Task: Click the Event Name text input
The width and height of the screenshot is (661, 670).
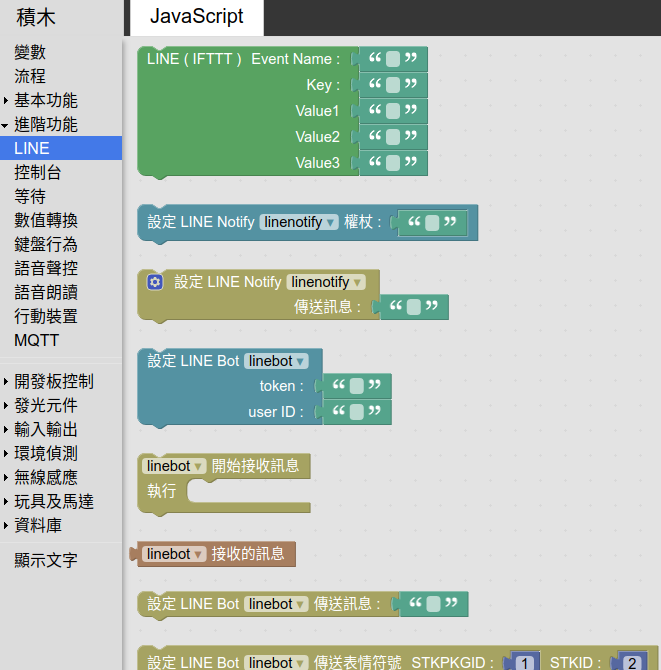Action: [393, 59]
